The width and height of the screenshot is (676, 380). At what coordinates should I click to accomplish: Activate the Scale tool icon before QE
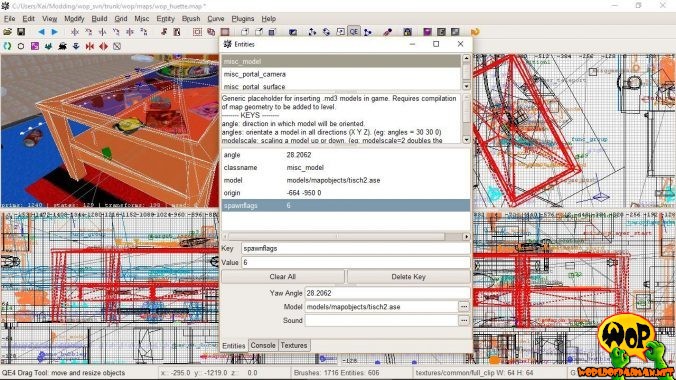click(340, 32)
